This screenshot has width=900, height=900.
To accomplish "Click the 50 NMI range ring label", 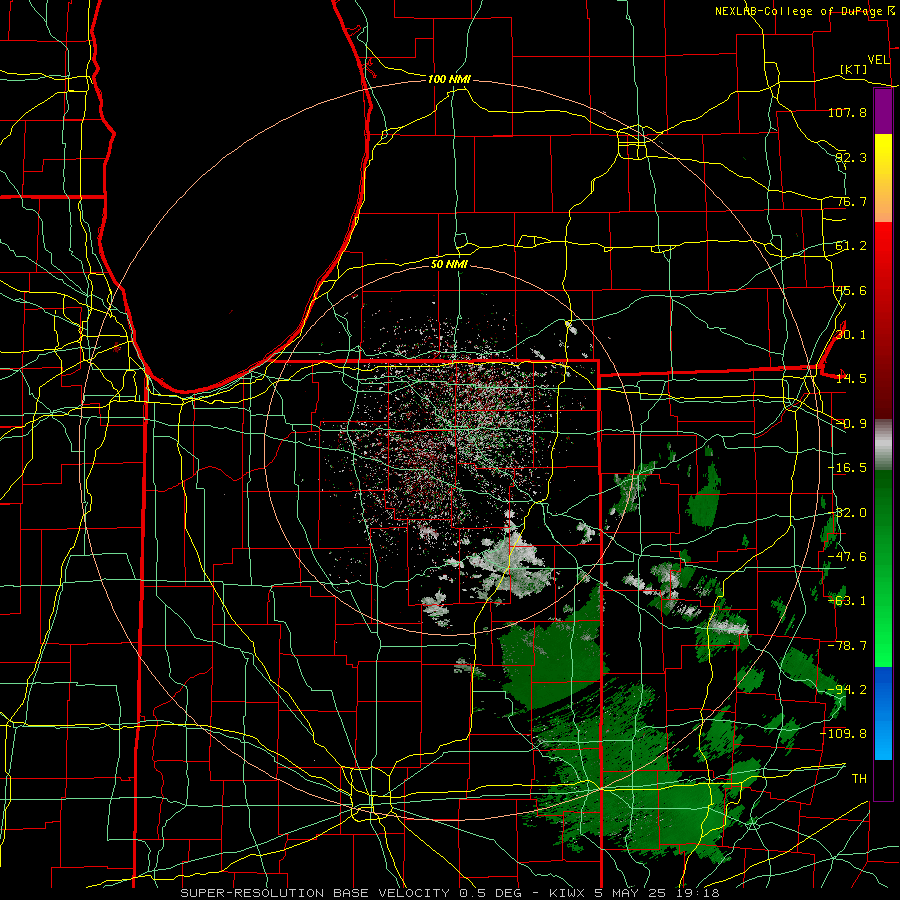I will click(x=449, y=264).
